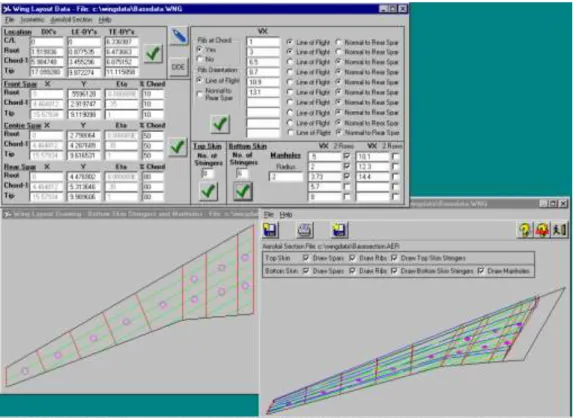Click the exit door icon in isometric window
This screenshot has width=573, height=418.
pyautogui.click(x=559, y=230)
